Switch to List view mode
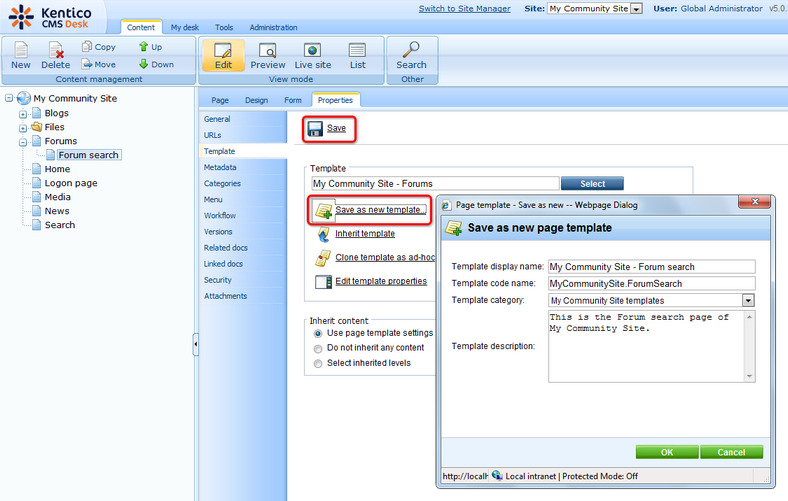Image resolution: width=788 pixels, height=501 pixels. [357, 55]
